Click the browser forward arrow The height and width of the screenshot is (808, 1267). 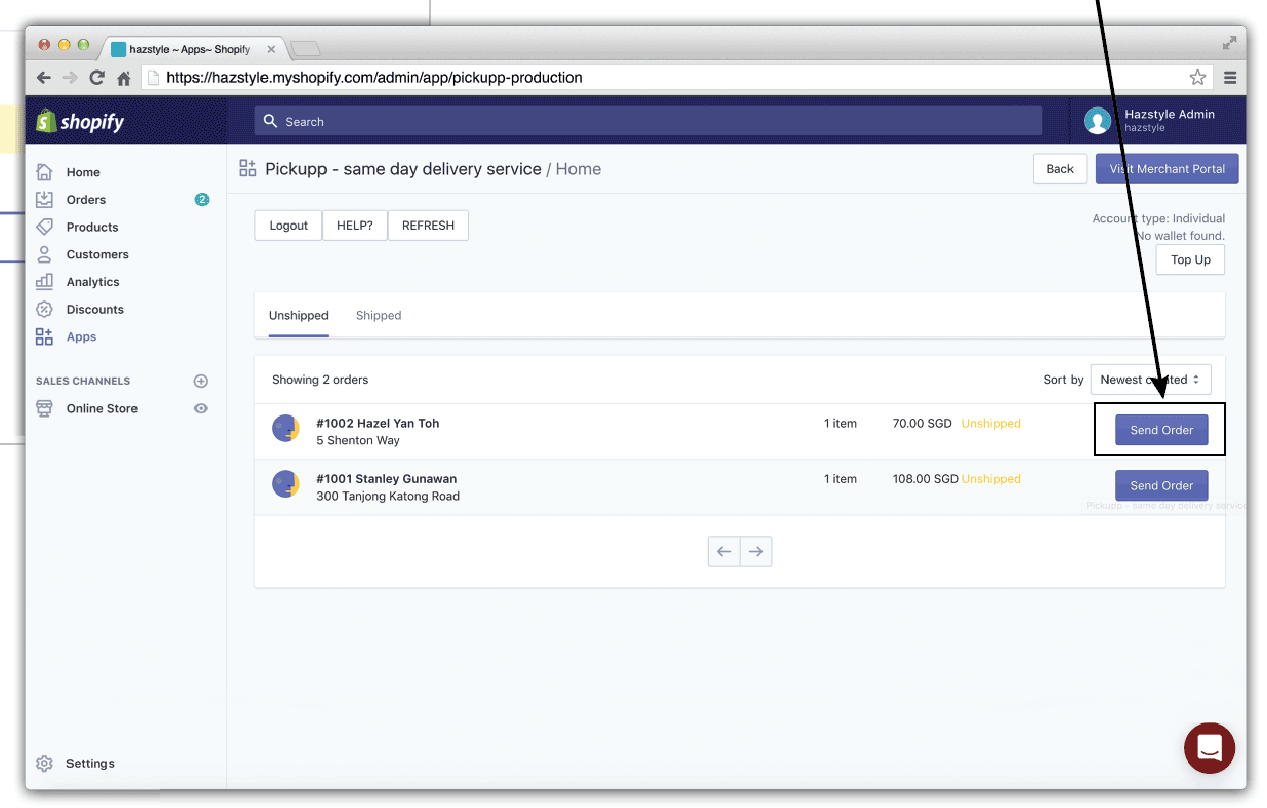click(70, 78)
